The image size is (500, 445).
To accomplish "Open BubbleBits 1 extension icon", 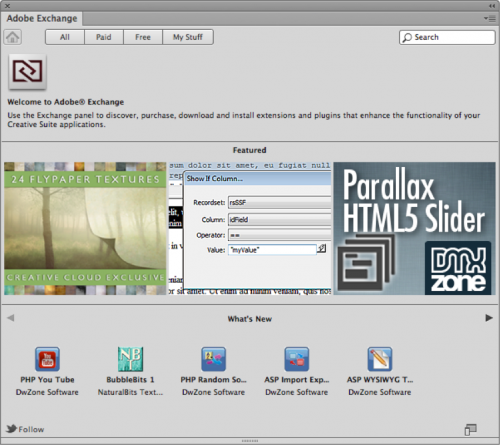I will point(130,359).
